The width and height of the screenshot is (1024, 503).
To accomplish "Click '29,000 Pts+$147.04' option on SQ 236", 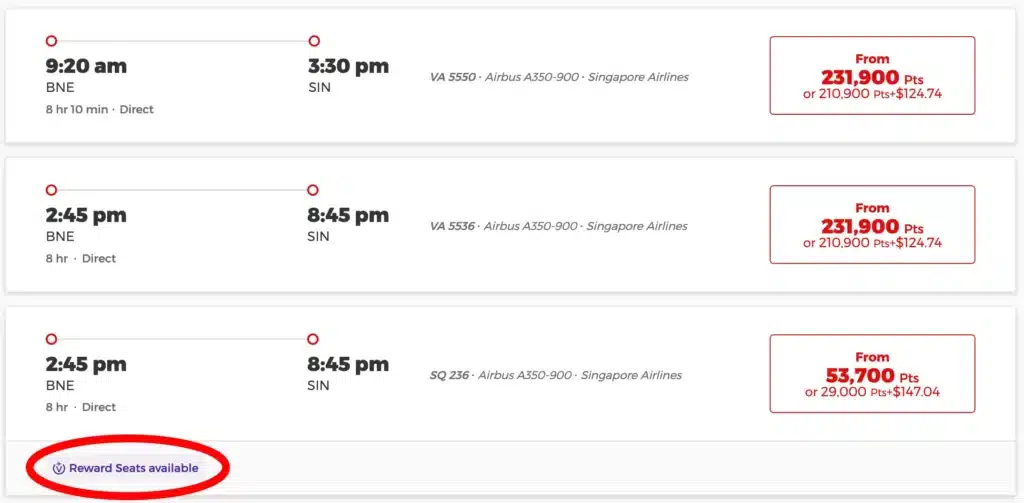I will (872, 392).
